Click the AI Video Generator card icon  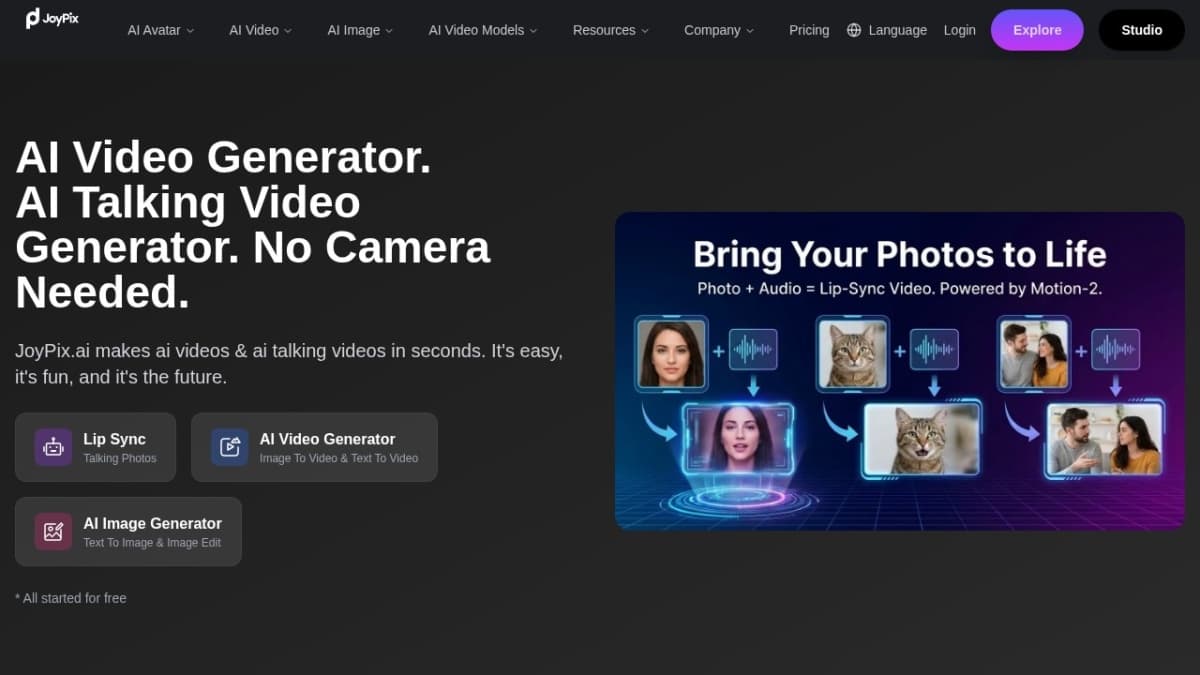pyautogui.click(x=229, y=446)
